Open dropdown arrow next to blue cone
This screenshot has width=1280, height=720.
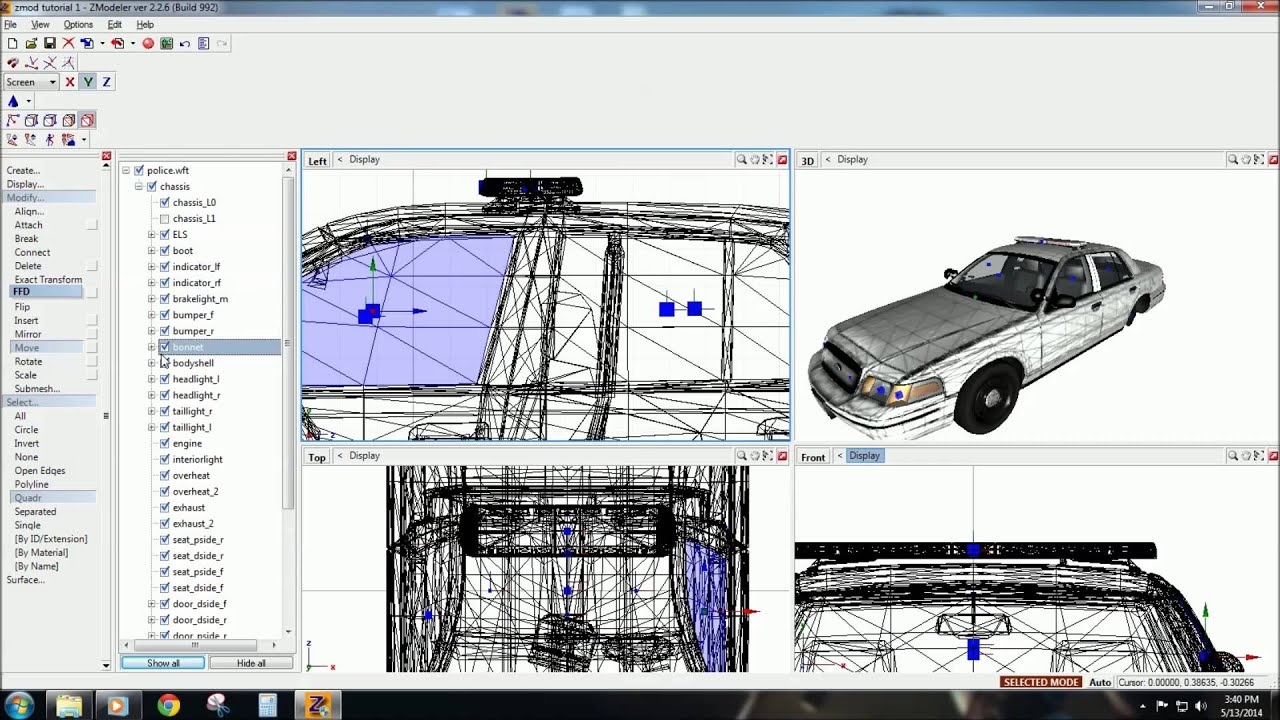28,101
